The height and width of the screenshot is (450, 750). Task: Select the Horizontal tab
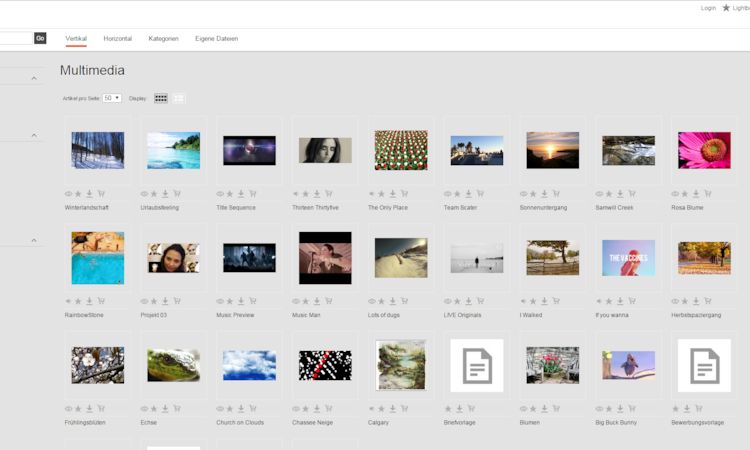click(118, 39)
